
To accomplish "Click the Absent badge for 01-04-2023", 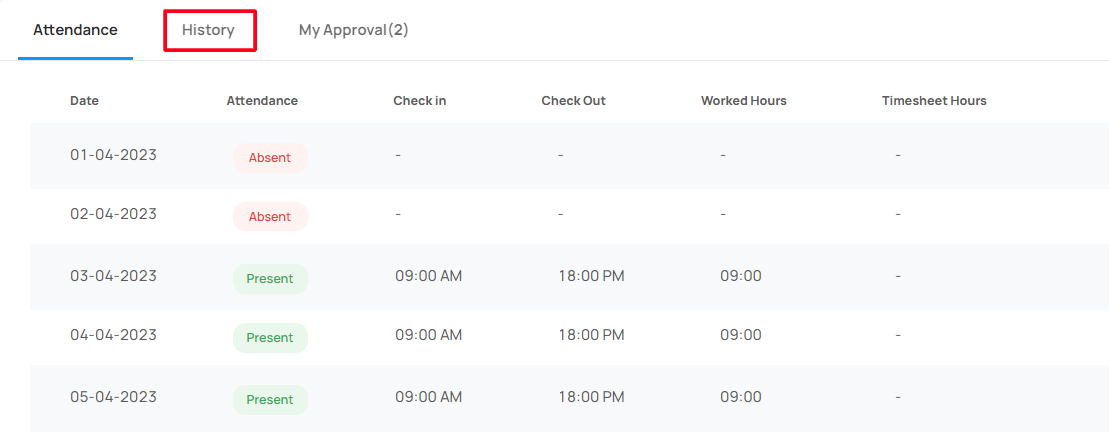I will click(270, 158).
